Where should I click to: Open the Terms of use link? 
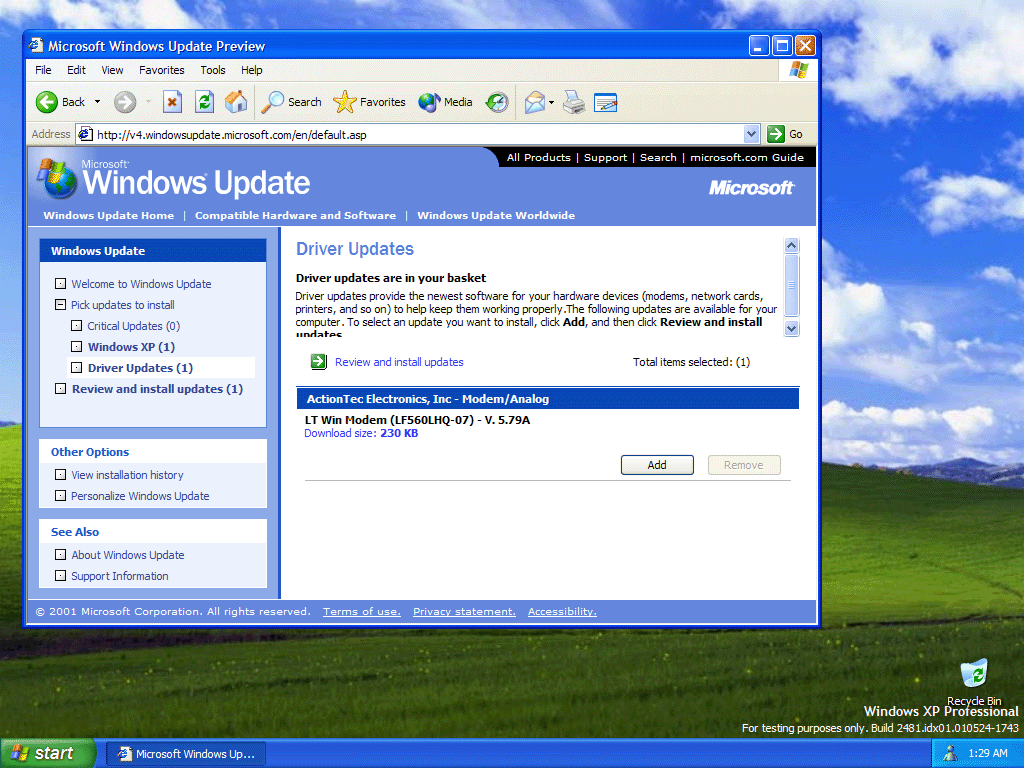click(361, 612)
